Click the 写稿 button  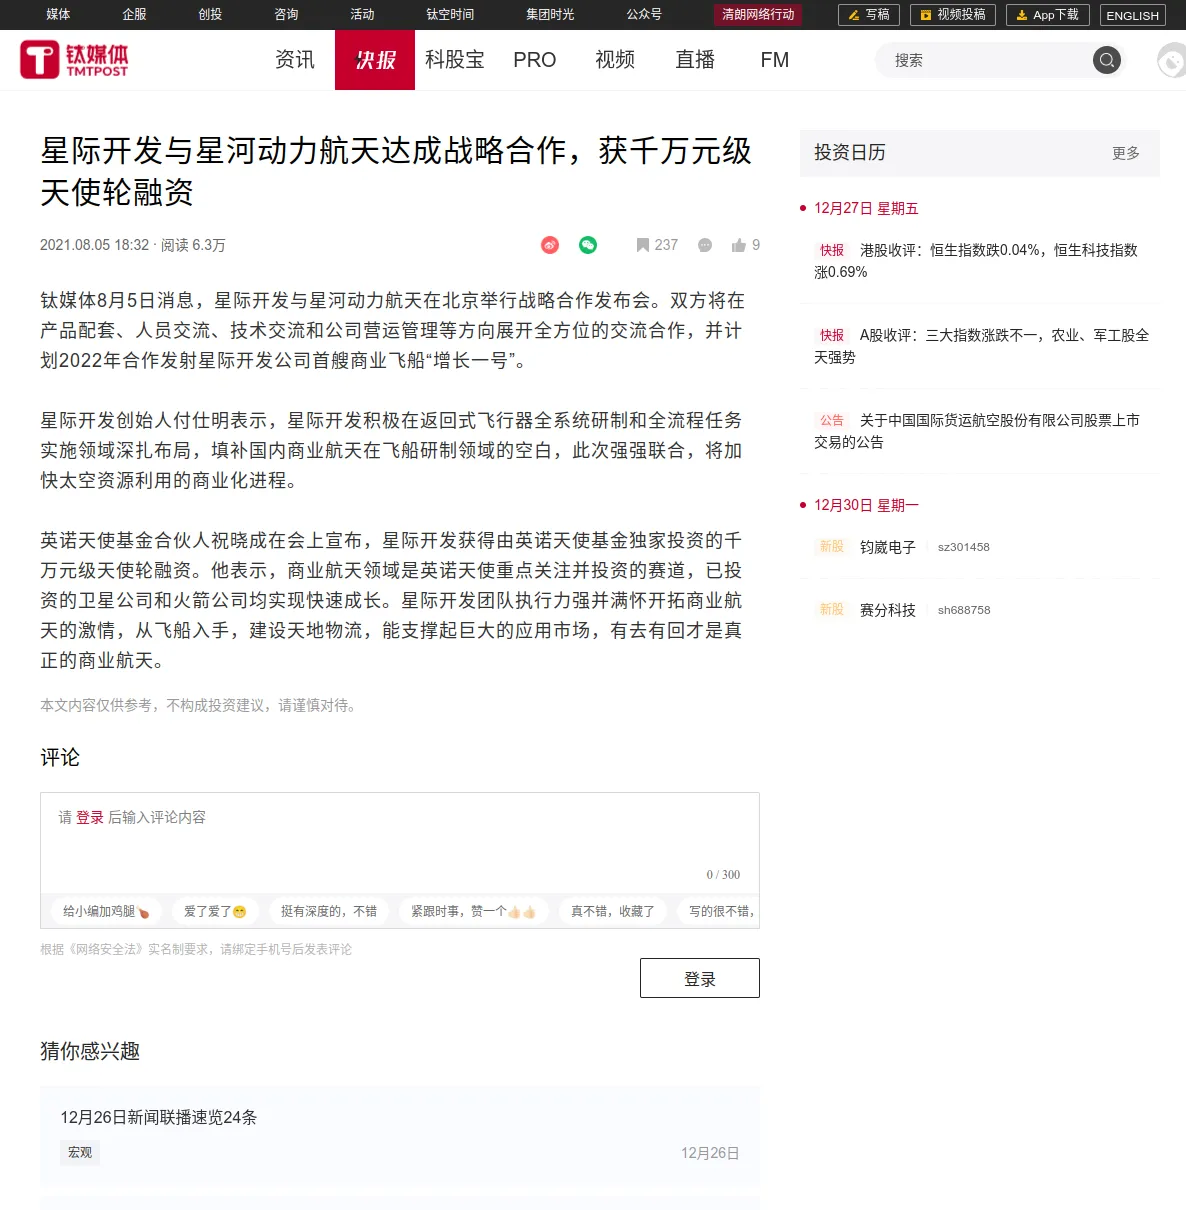[x=869, y=15]
